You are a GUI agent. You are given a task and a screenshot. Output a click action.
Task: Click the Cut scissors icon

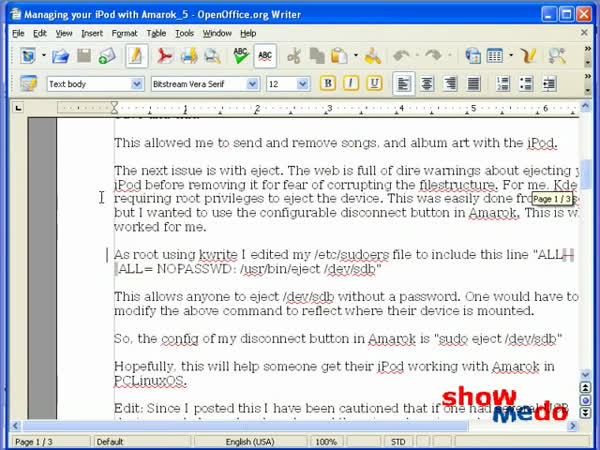[x=294, y=56]
